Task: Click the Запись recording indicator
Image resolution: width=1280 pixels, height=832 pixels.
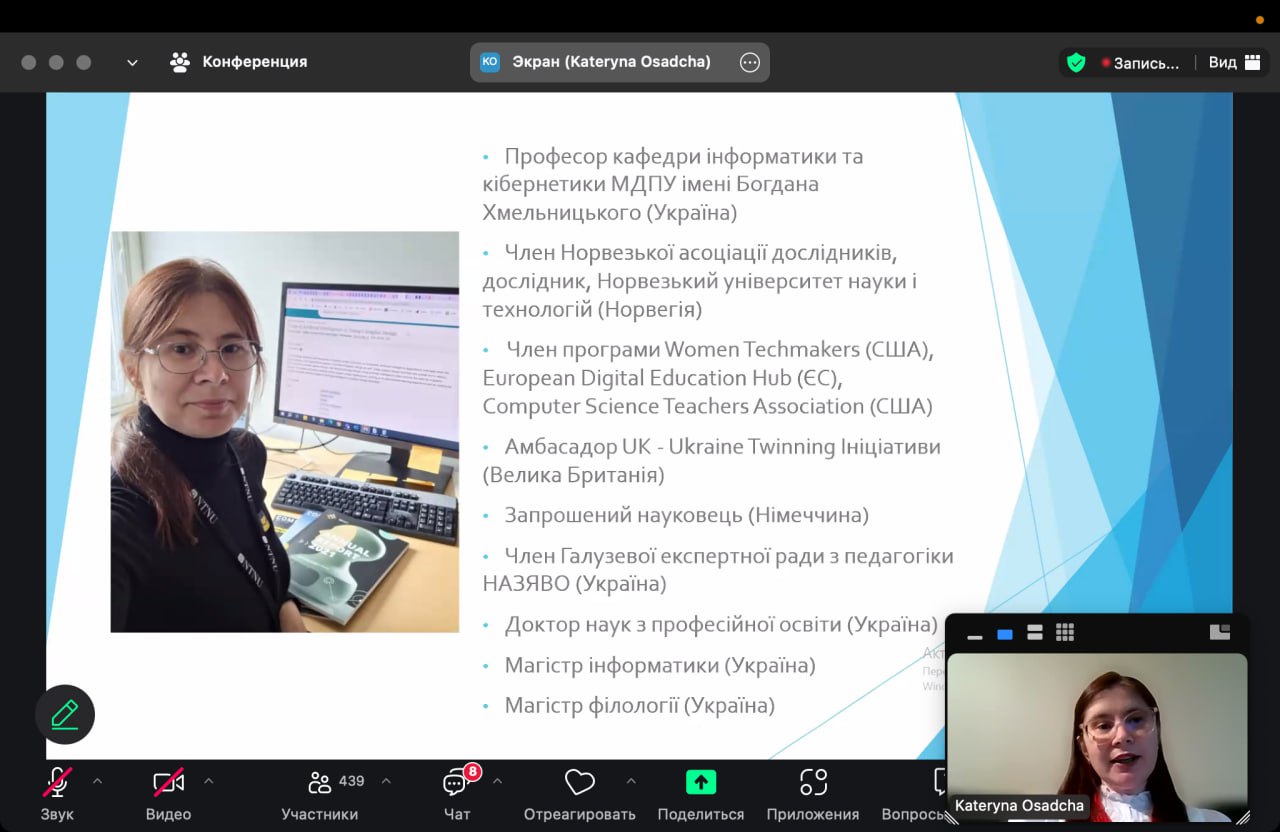Action: [1140, 62]
